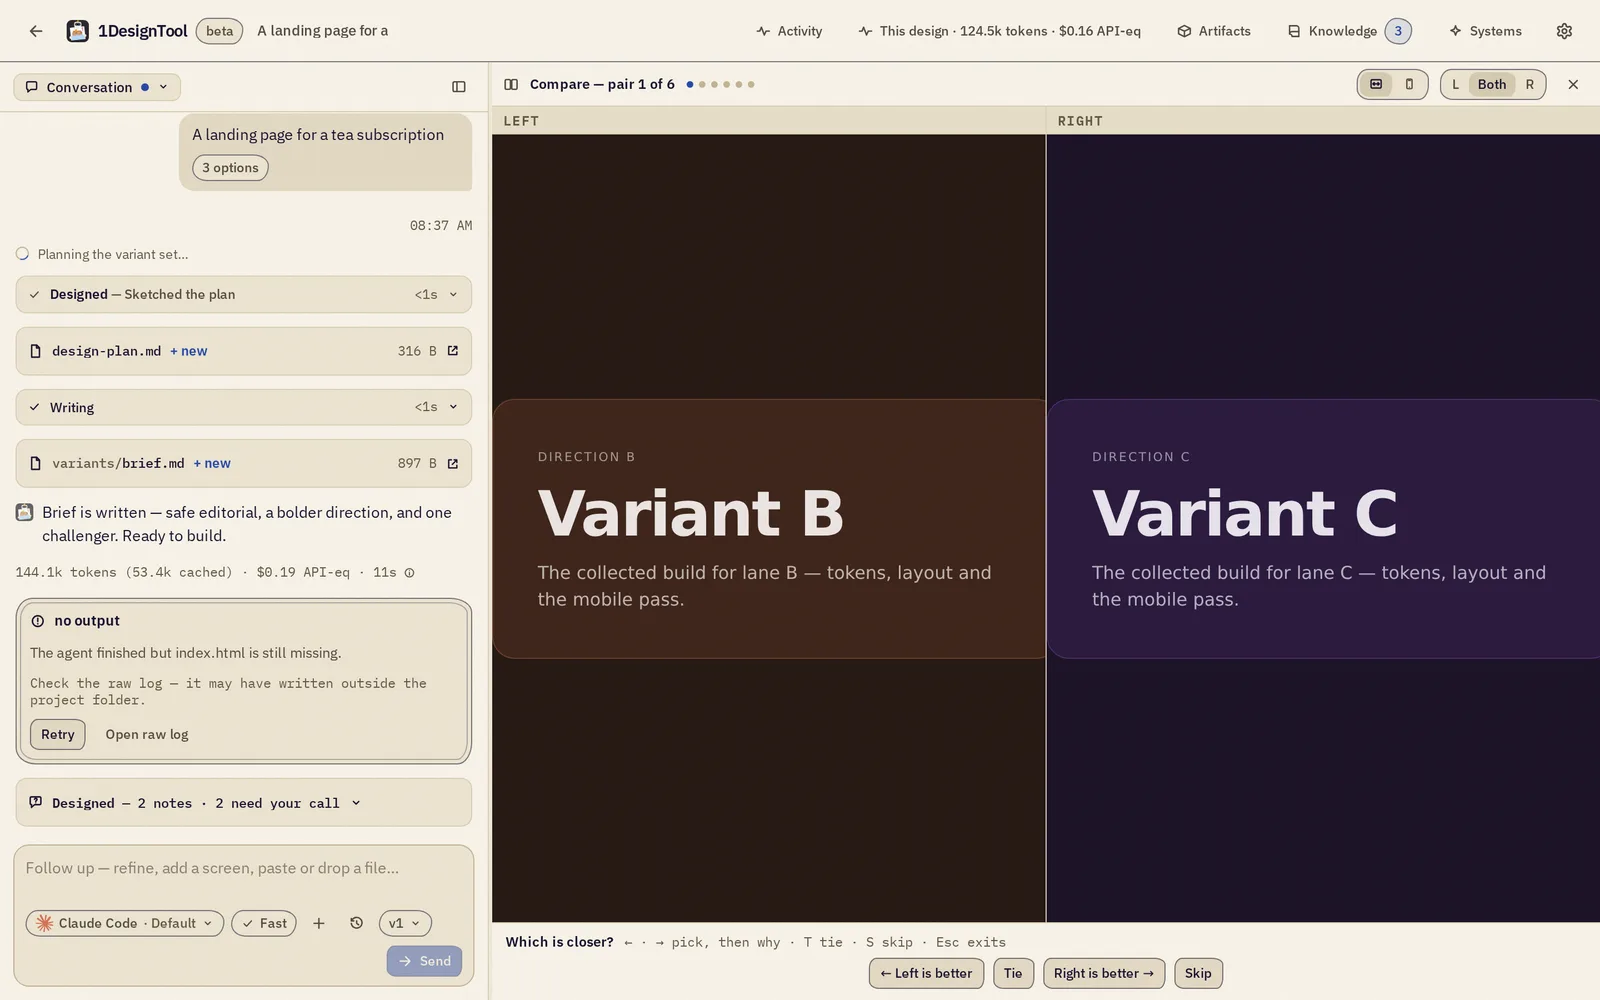Screen dimensions: 1600x1000
Task: Select the Variant B preview card
Action: point(769,529)
